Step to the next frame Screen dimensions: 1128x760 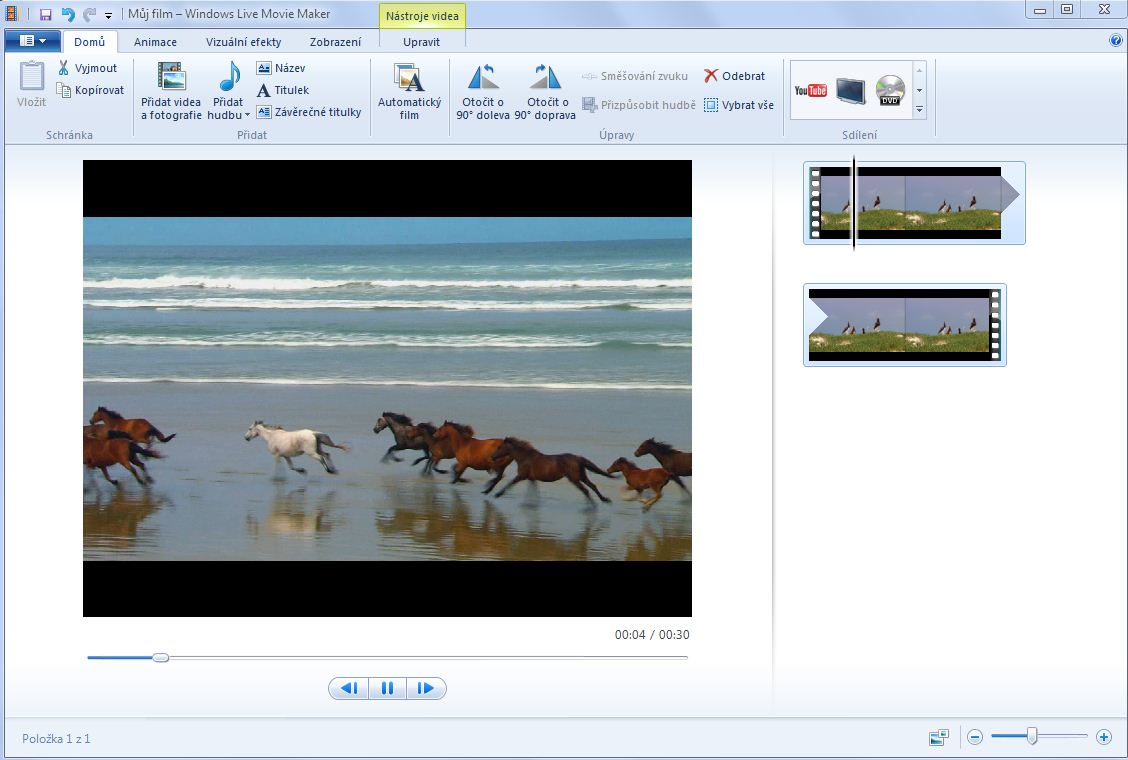tap(426, 688)
